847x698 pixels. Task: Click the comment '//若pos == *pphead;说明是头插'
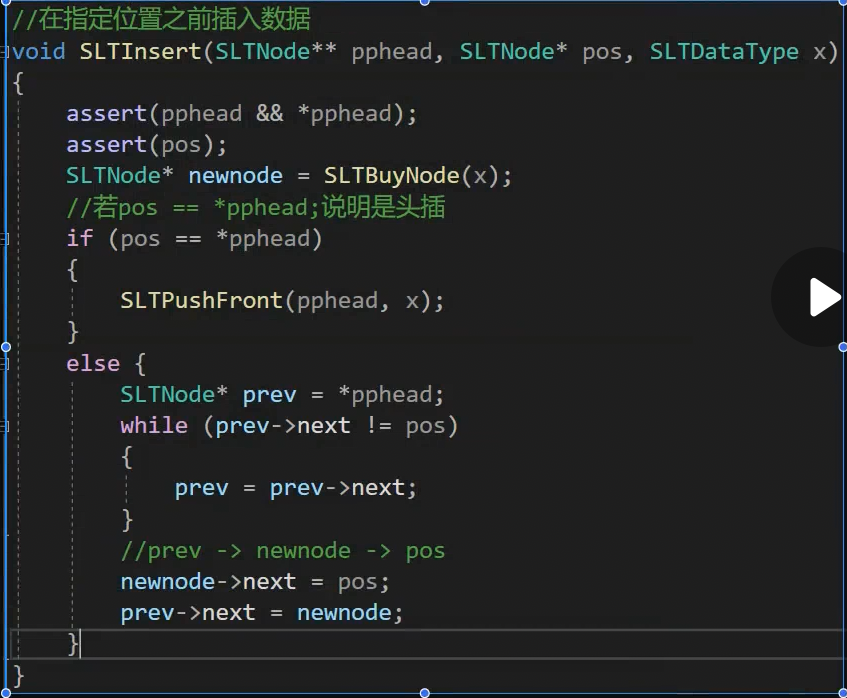[x=256, y=207]
